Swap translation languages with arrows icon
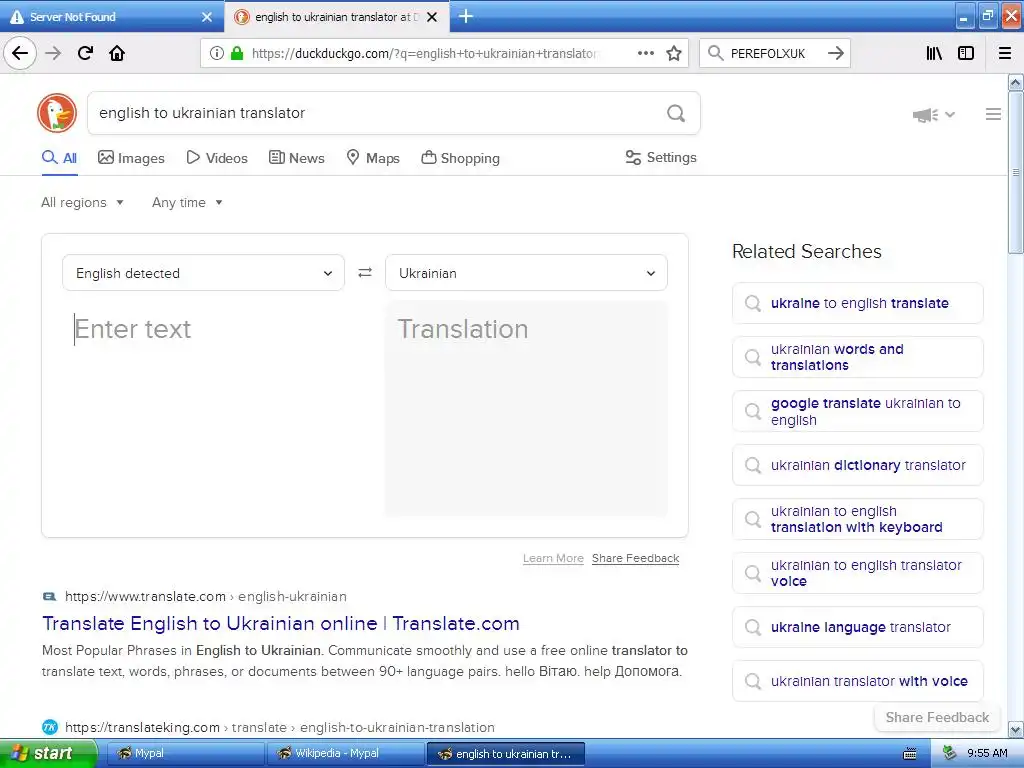 (365, 272)
